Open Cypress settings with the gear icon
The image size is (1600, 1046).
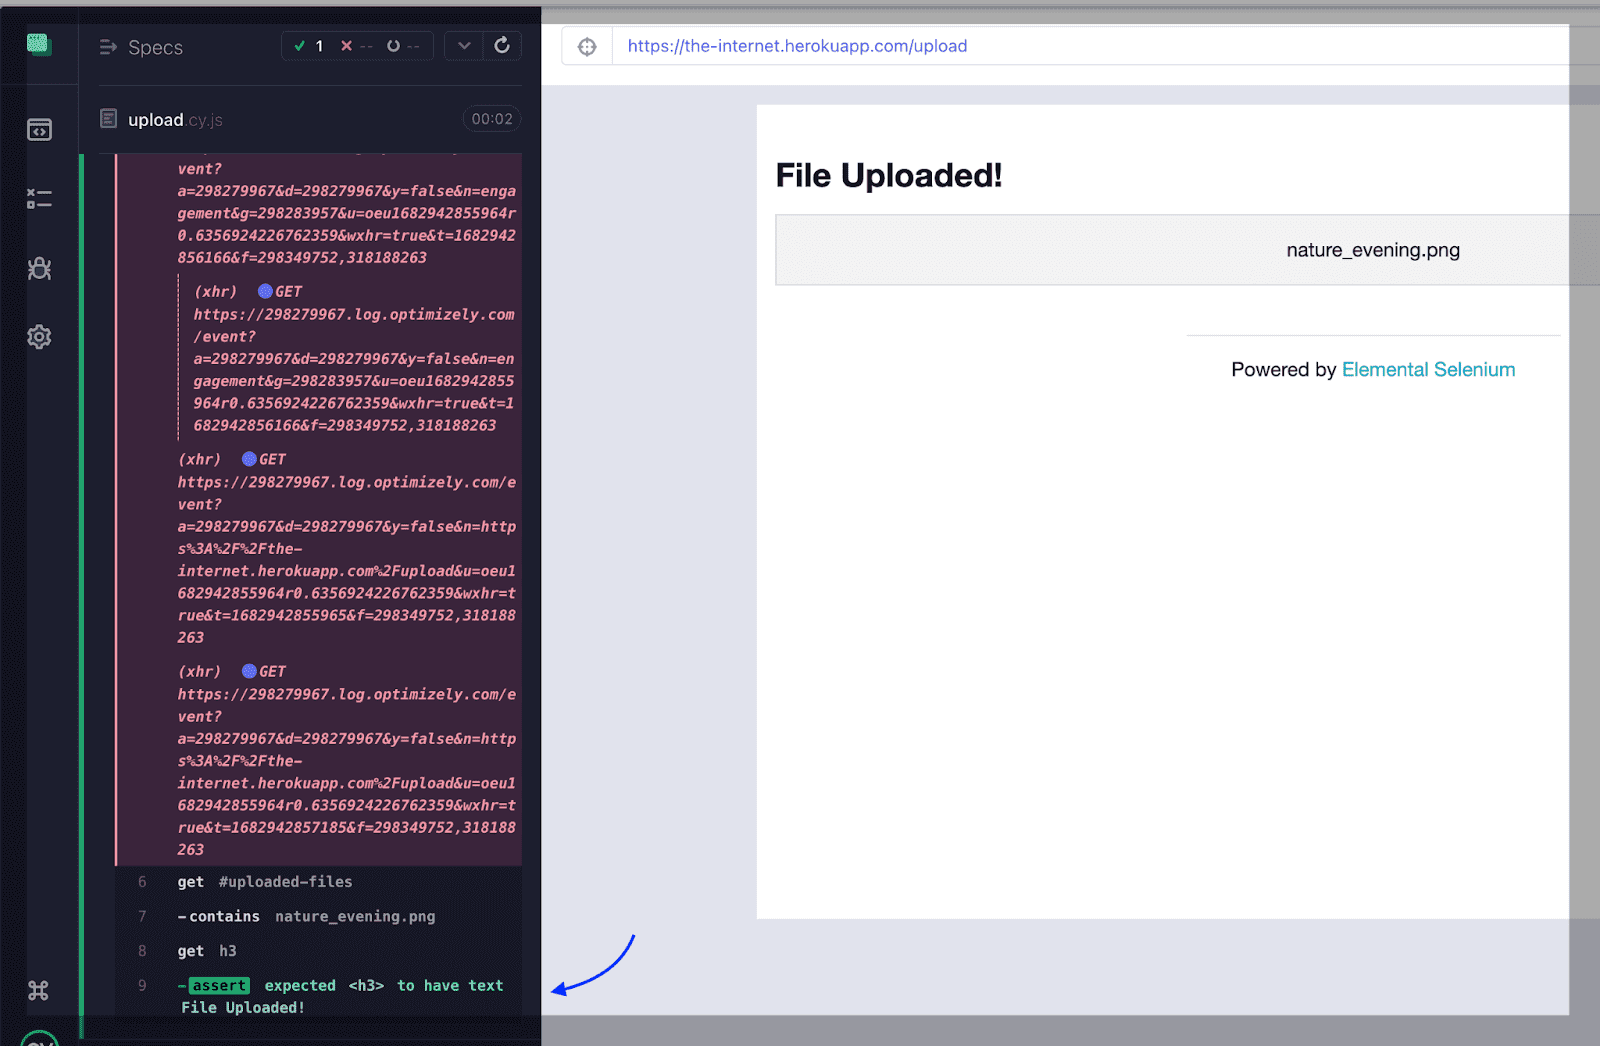pos(39,336)
